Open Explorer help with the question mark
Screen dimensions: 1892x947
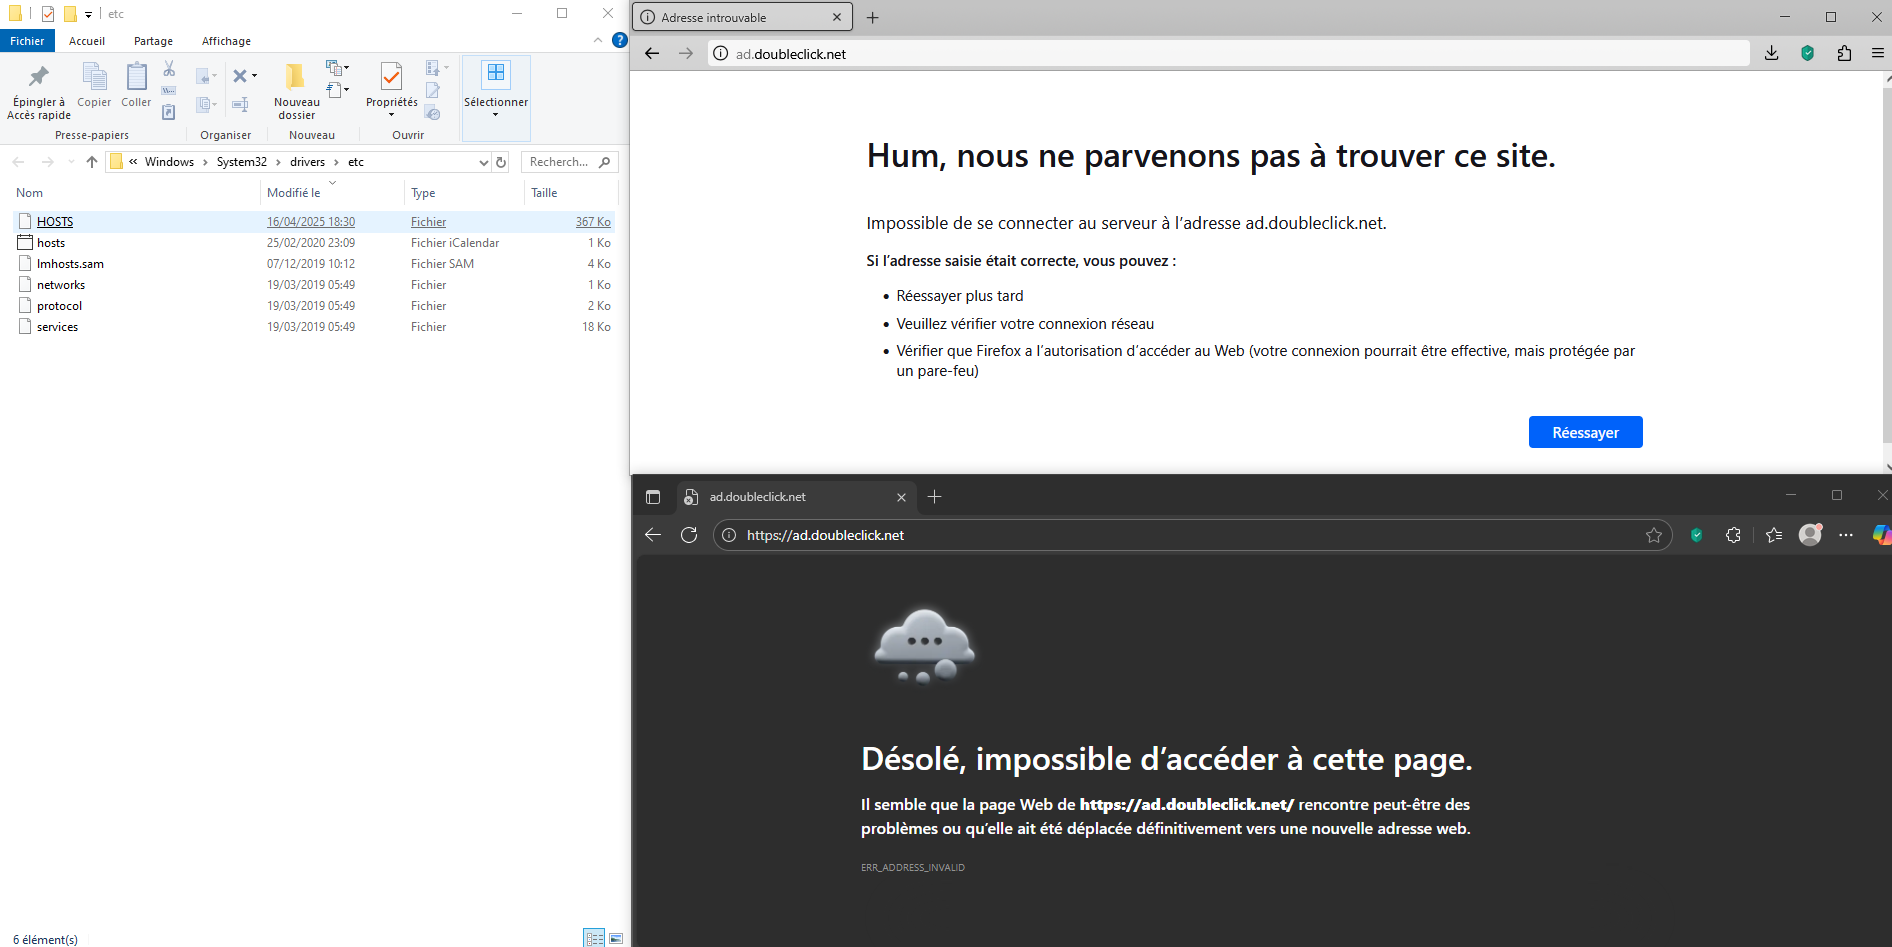point(620,41)
